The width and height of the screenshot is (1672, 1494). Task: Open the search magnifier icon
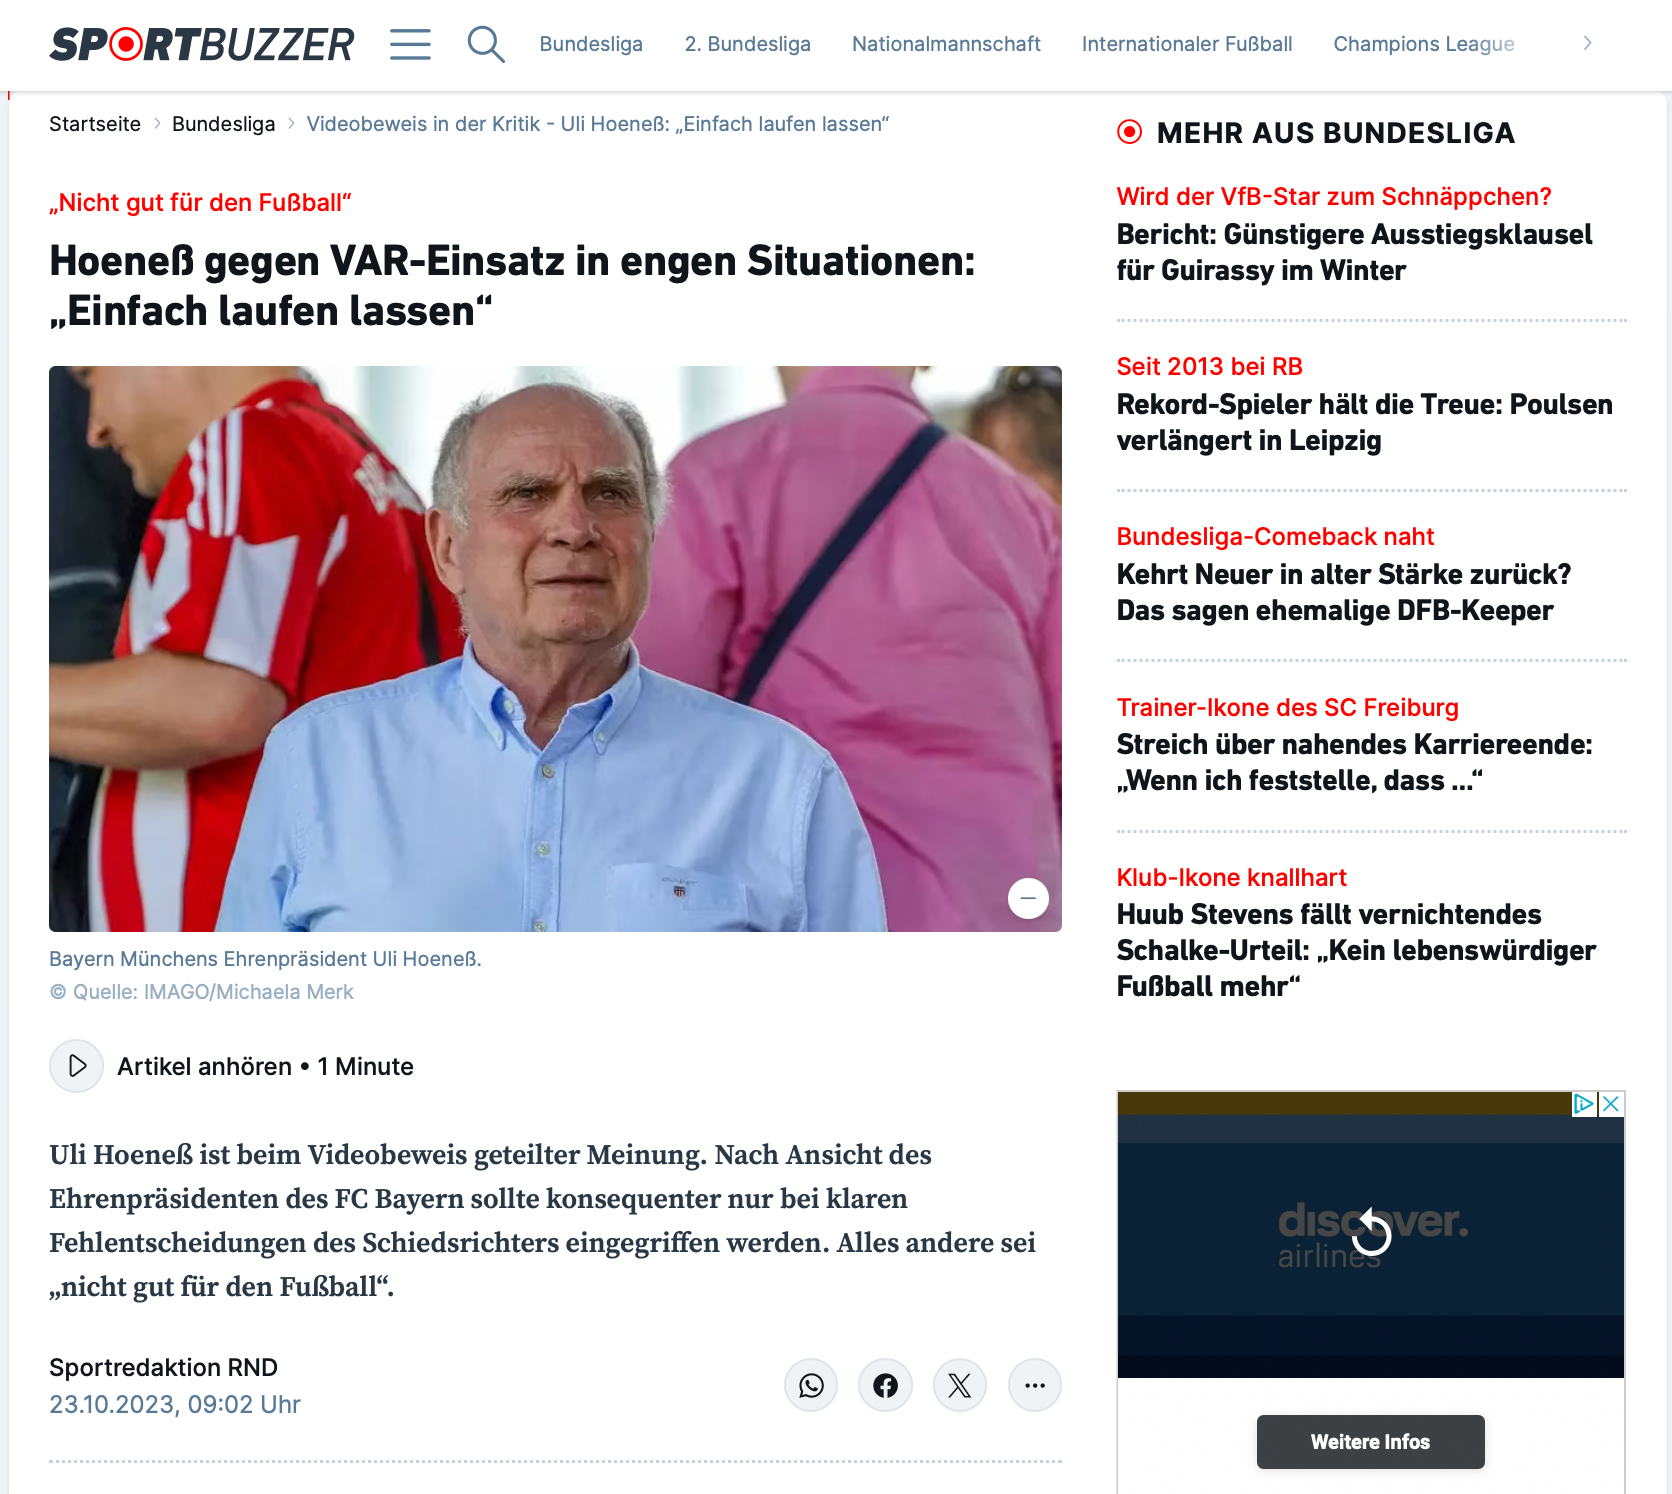486,44
